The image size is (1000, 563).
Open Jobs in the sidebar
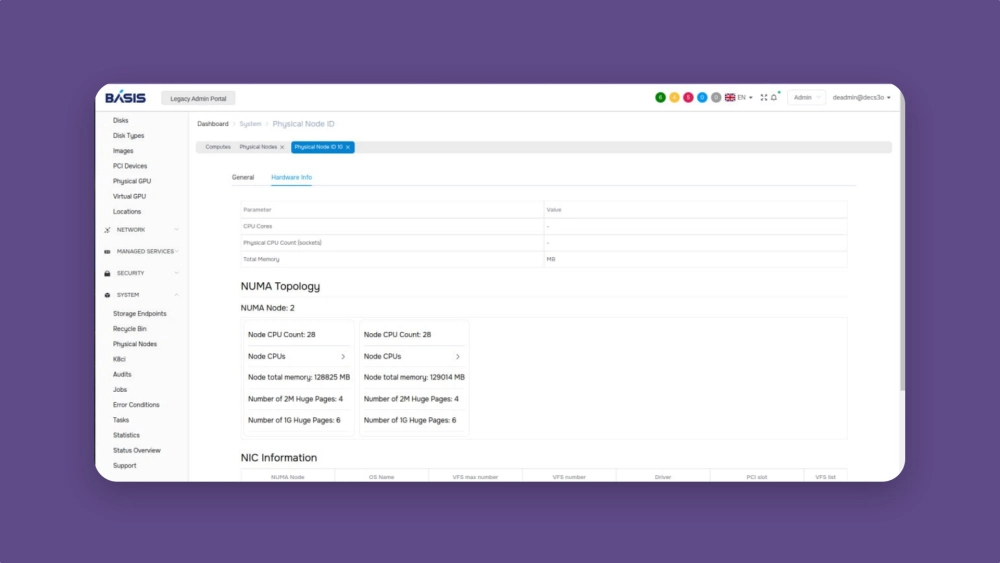point(120,390)
